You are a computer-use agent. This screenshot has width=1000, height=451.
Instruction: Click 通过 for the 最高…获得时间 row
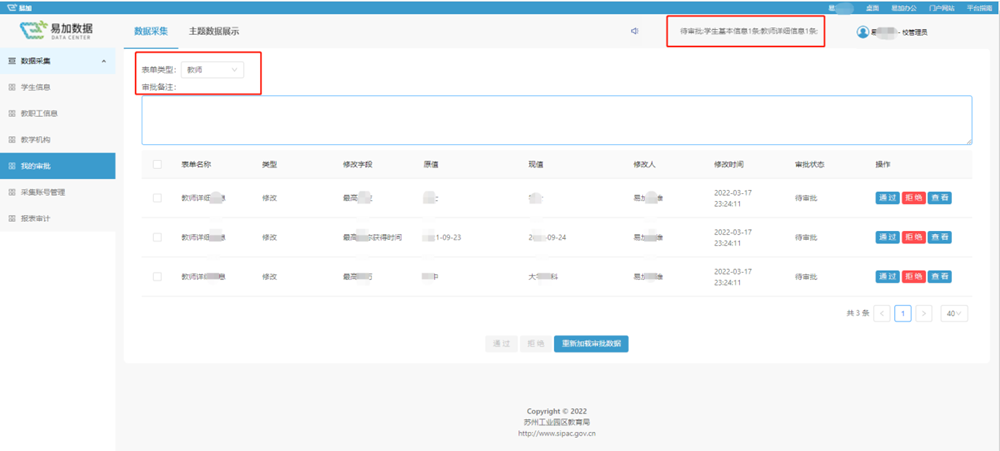[887, 237]
